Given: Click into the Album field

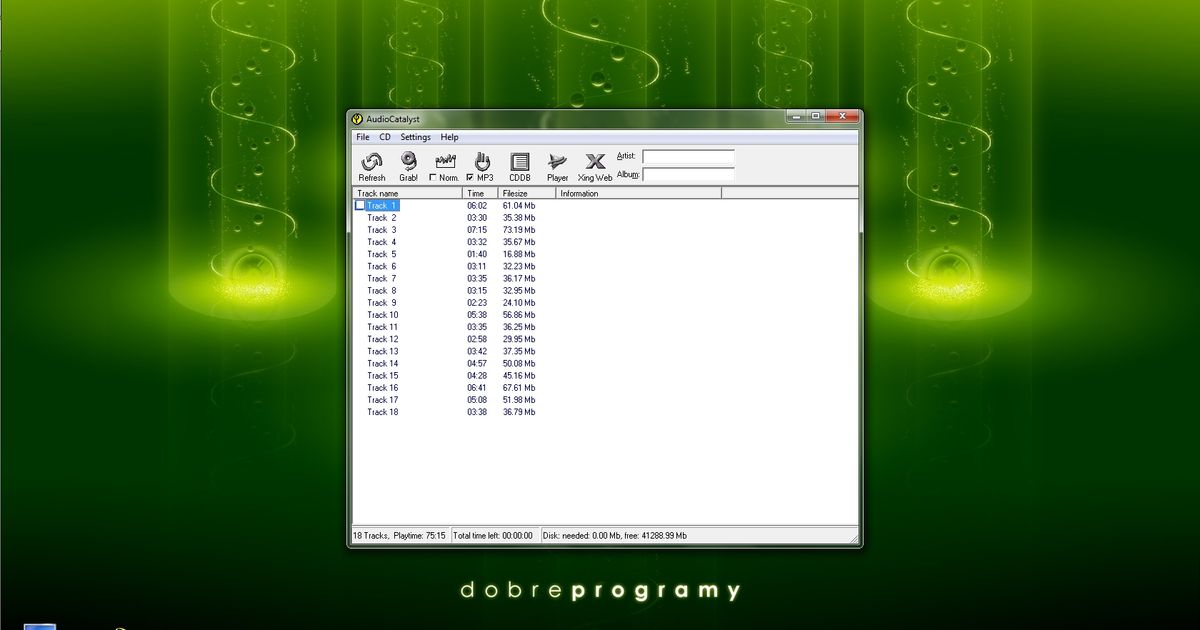Looking at the screenshot, I should coord(688,174).
